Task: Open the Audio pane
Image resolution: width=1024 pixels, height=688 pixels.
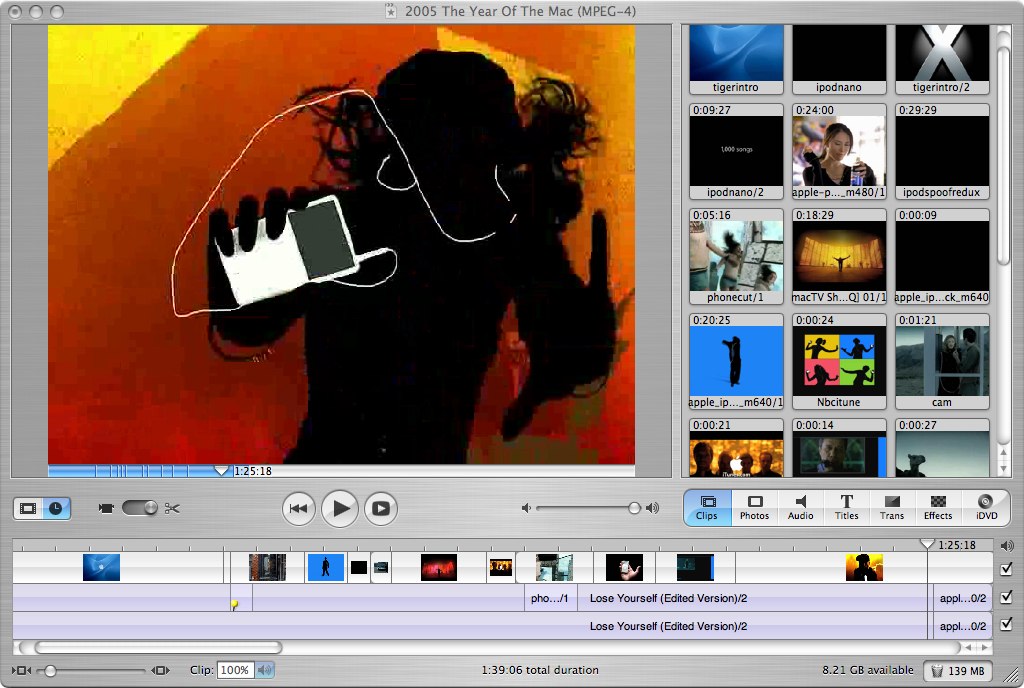Action: click(801, 508)
